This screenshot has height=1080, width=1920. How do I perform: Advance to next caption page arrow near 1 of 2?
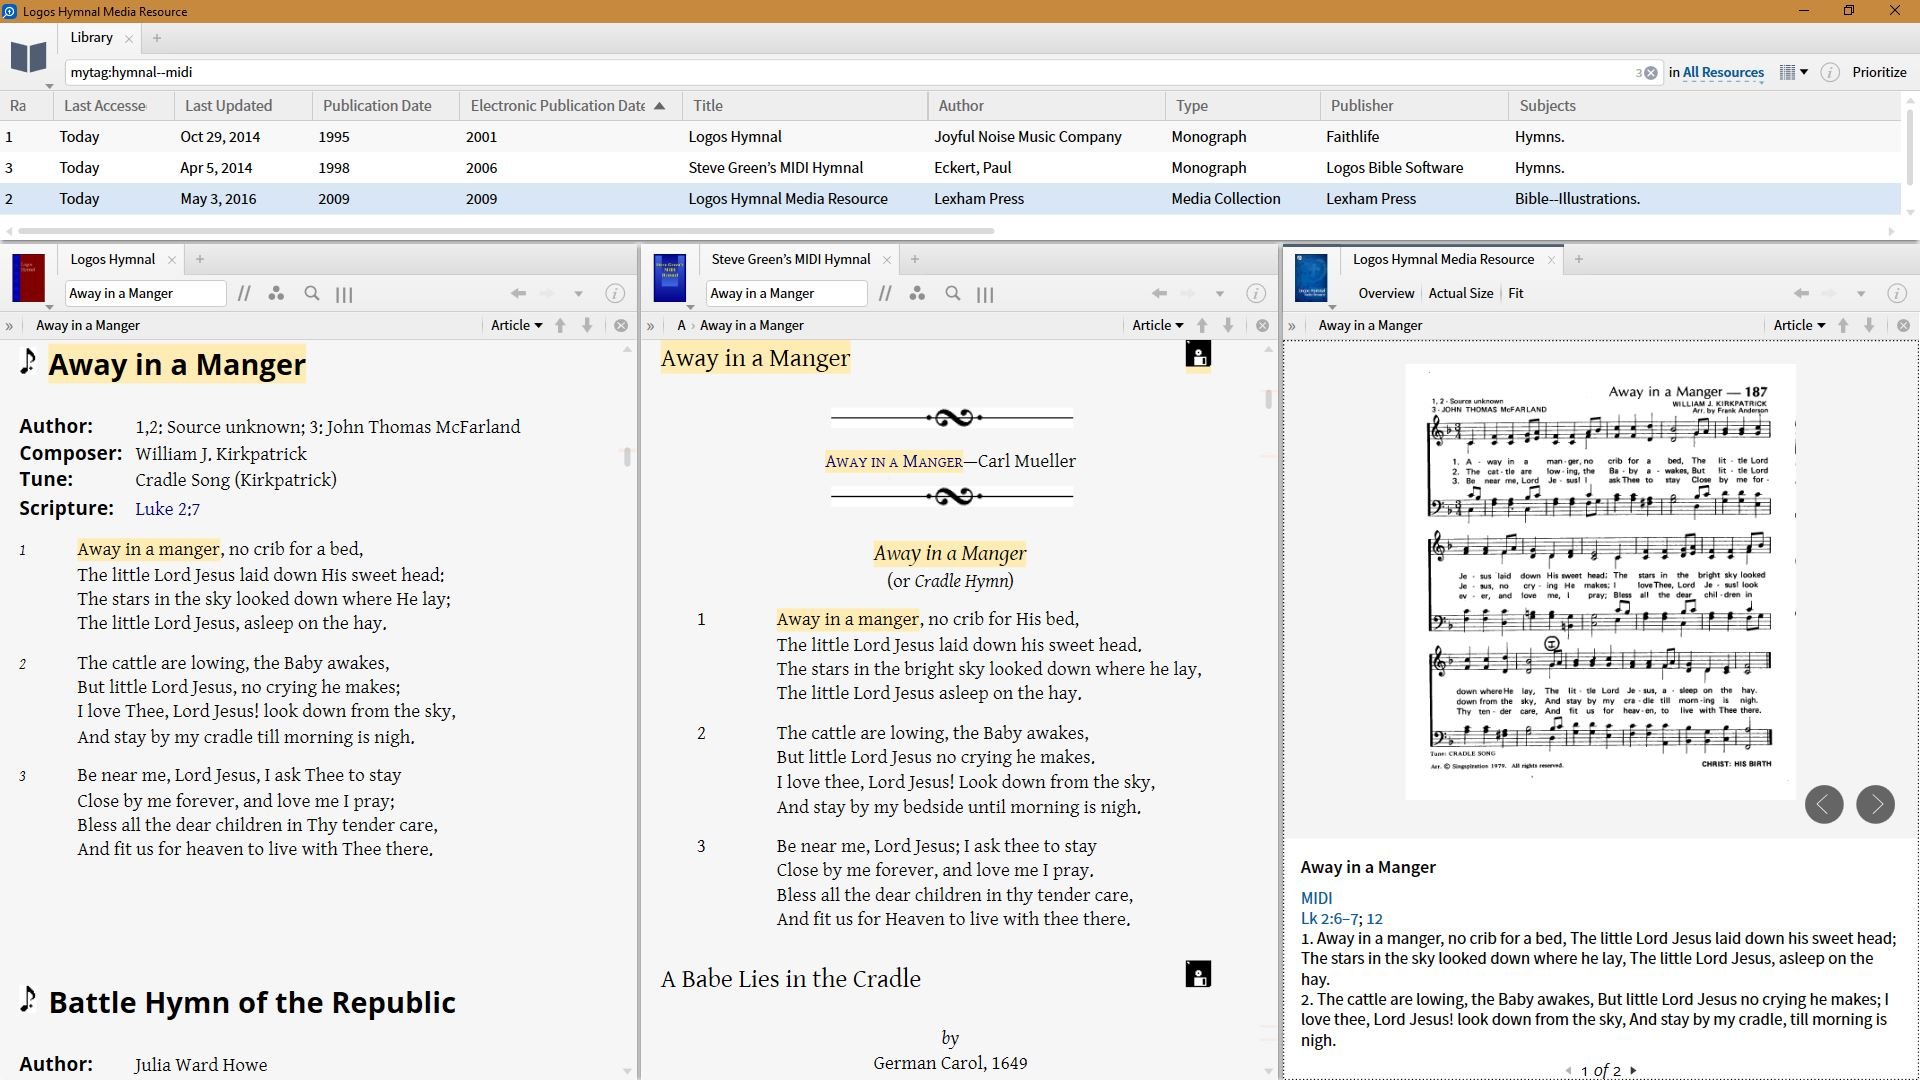tap(1633, 1070)
